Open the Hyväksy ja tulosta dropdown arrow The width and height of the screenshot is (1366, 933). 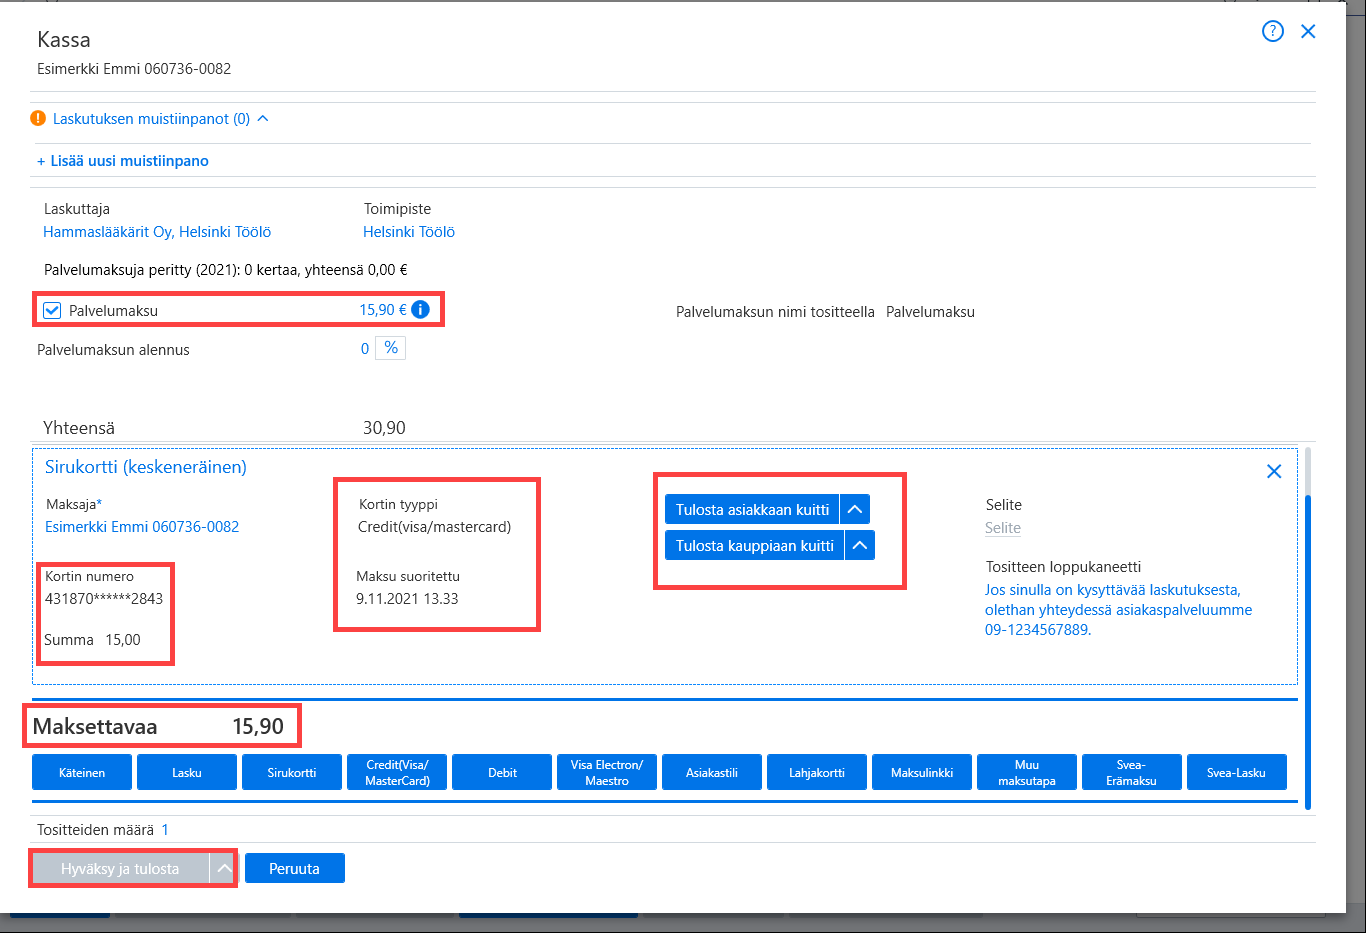coord(223,869)
